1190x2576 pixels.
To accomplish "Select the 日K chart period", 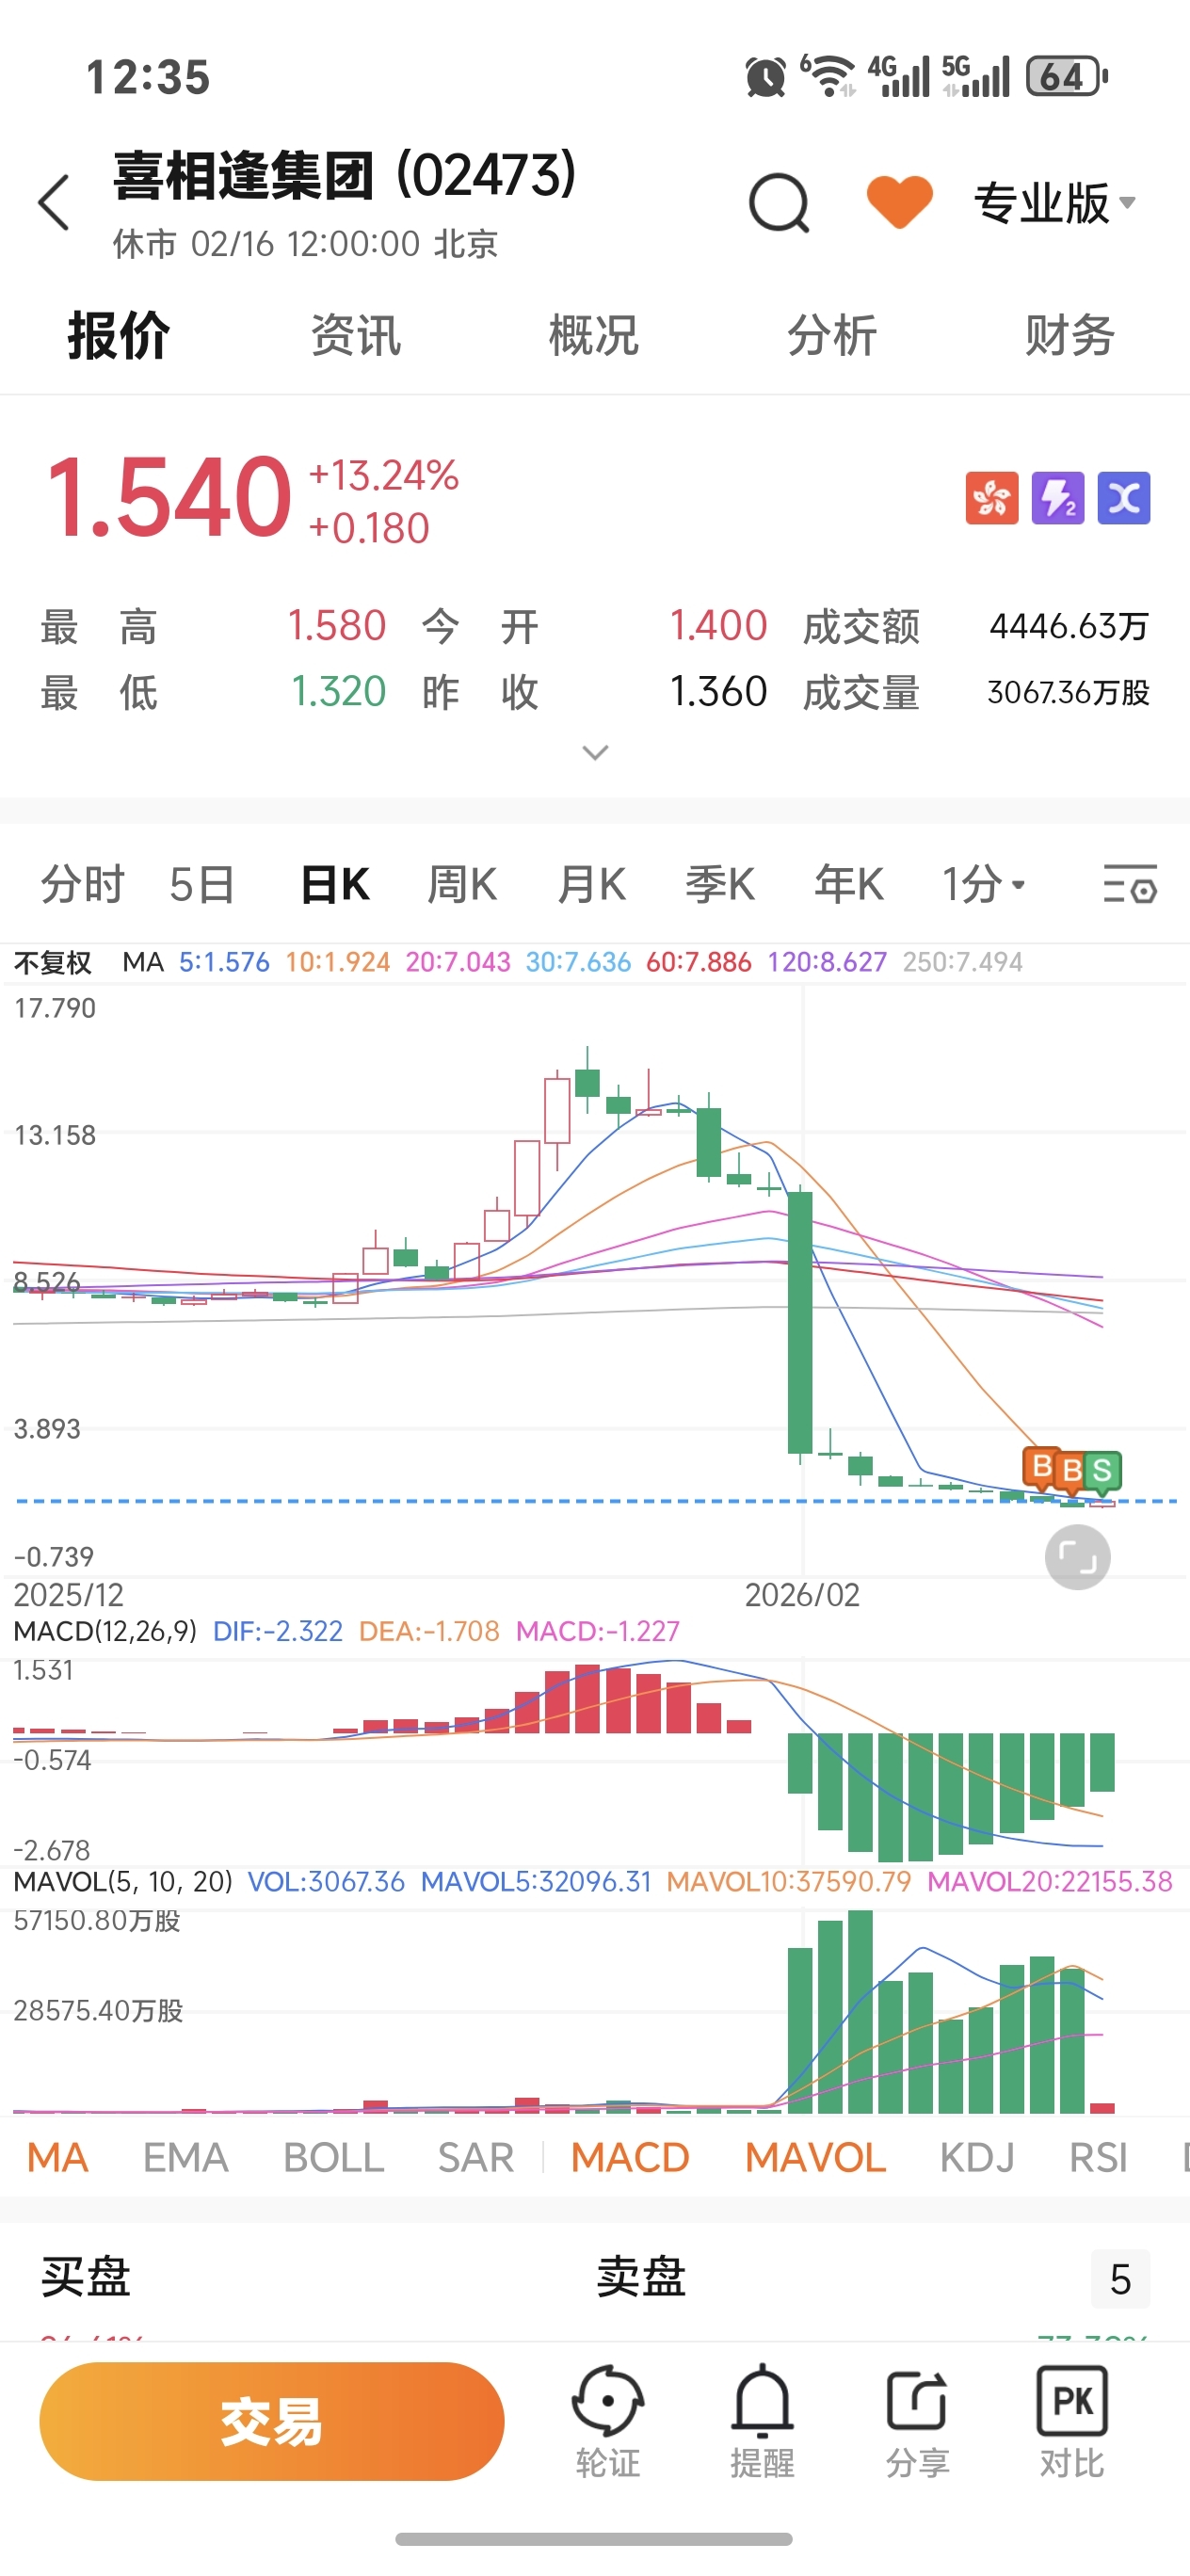I will (x=335, y=884).
